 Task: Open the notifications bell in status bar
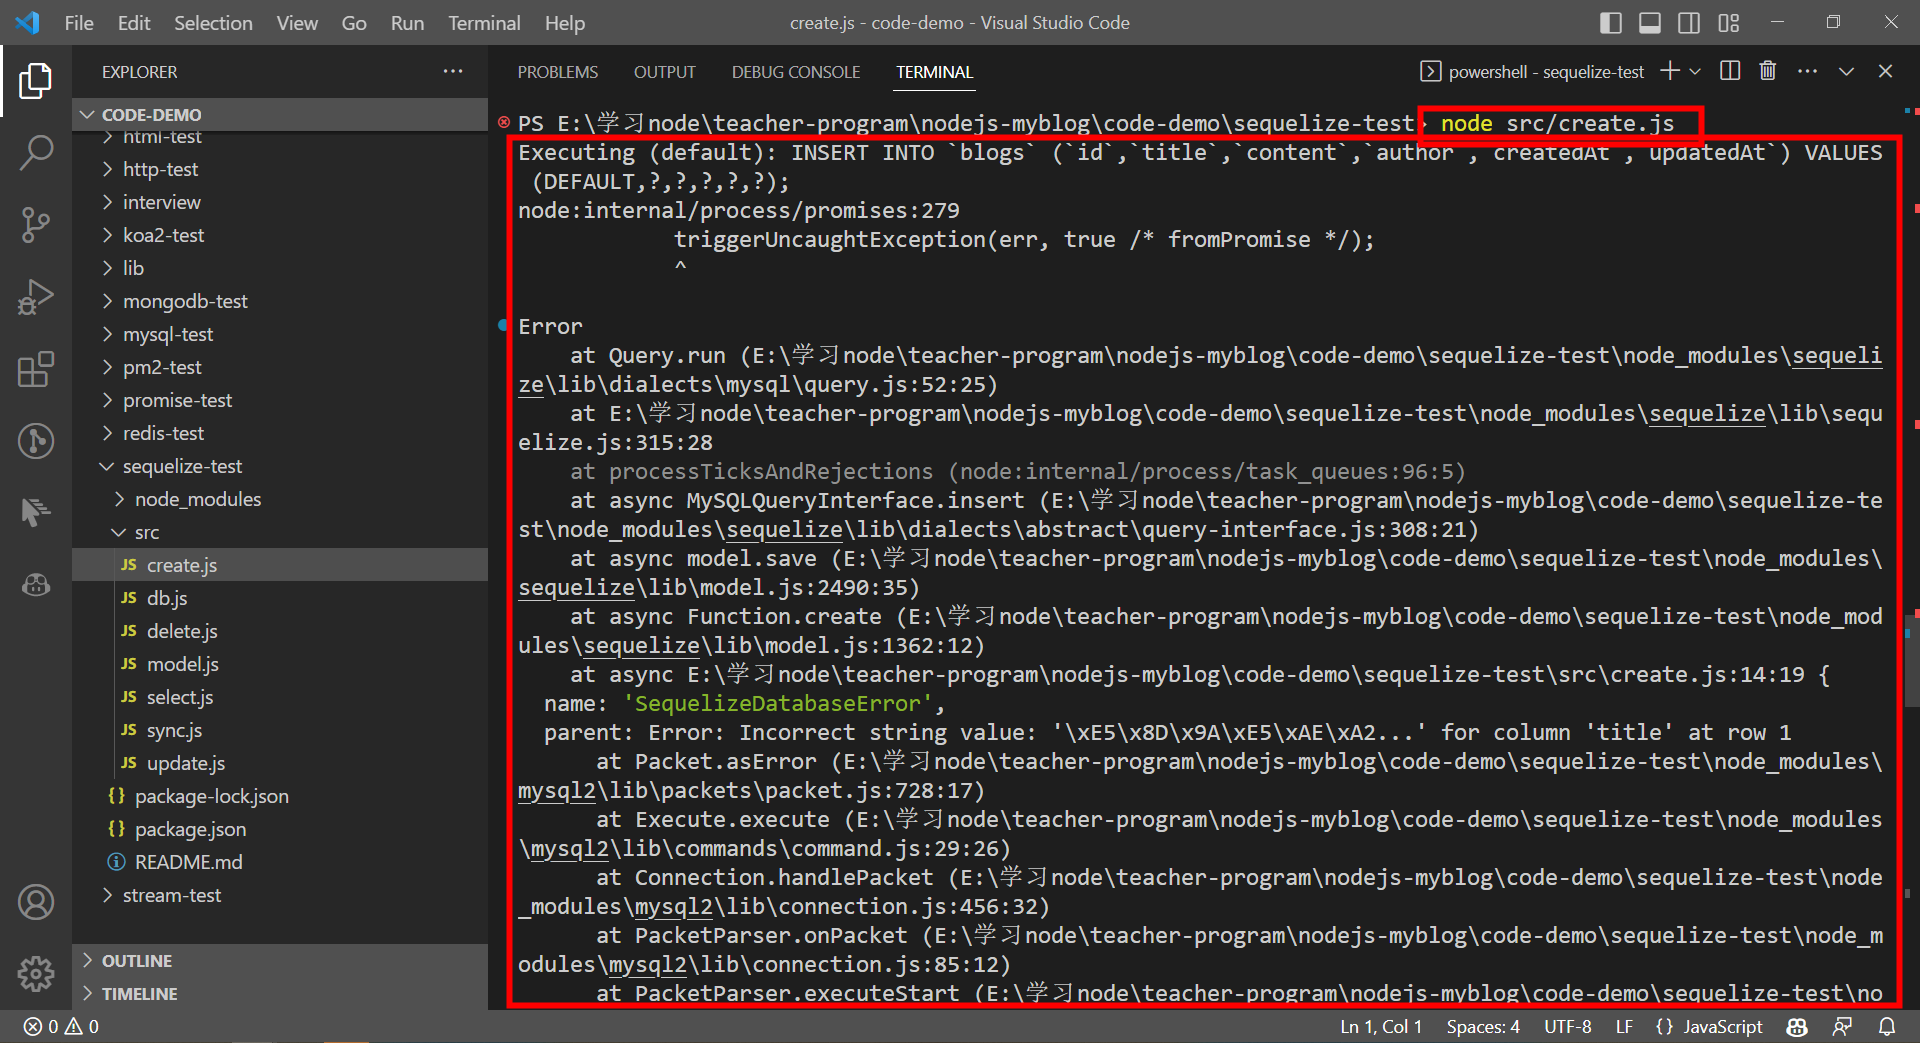tap(1887, 1027)
